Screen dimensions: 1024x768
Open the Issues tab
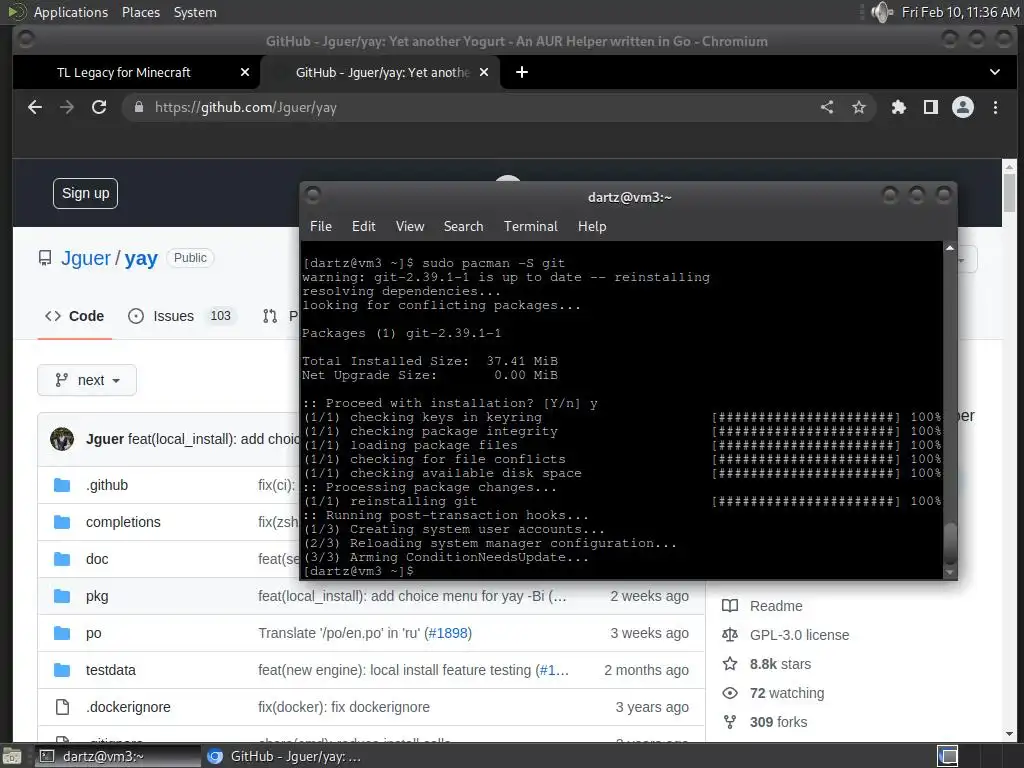(182, 316)
